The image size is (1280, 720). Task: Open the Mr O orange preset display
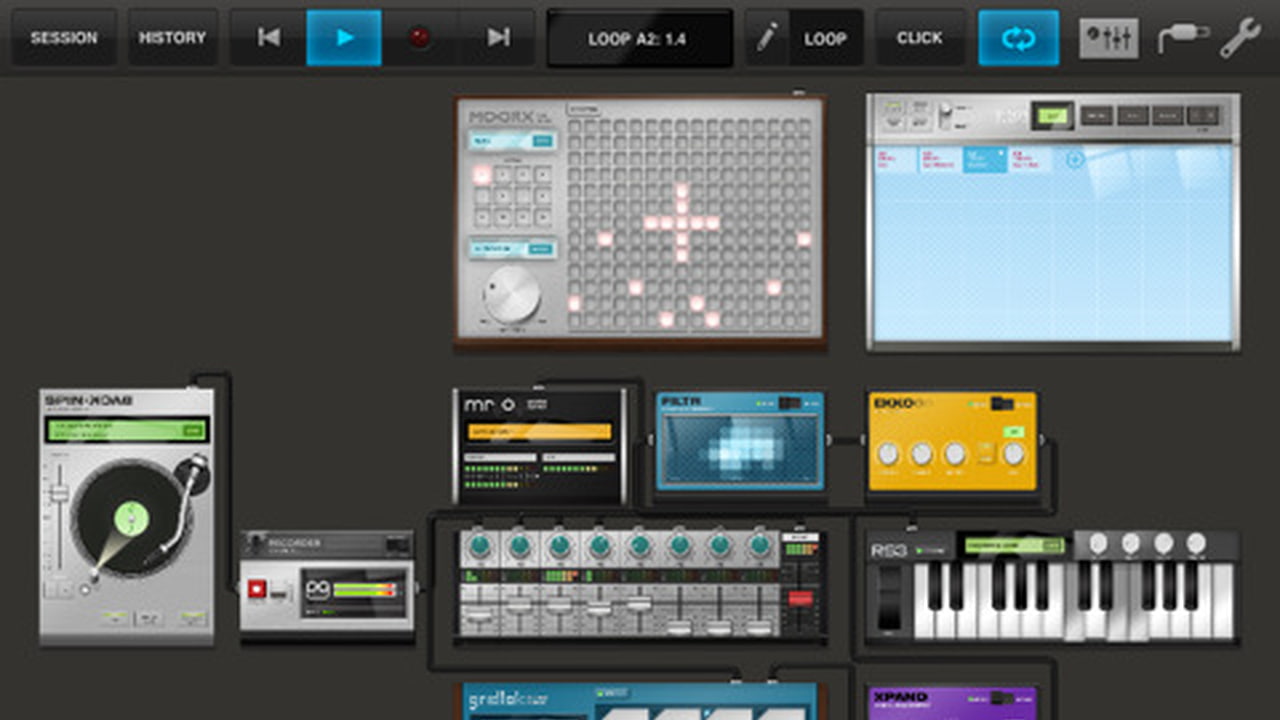point(538,431)
